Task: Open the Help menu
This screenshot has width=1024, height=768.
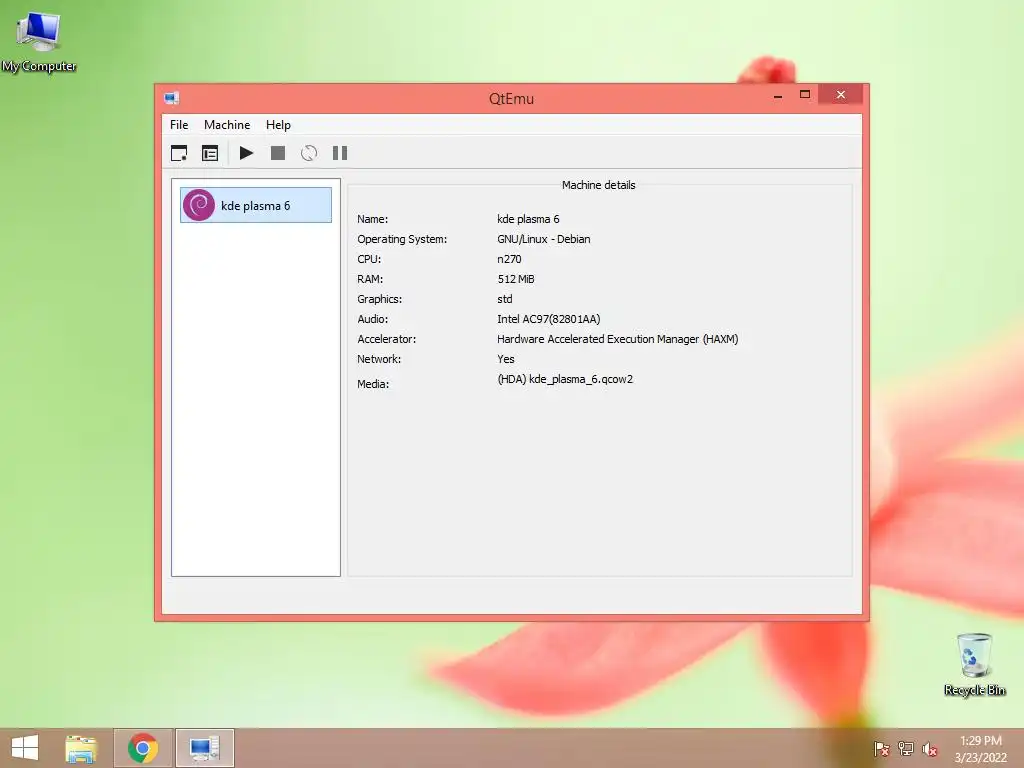Action: click(x=278, y=125)
